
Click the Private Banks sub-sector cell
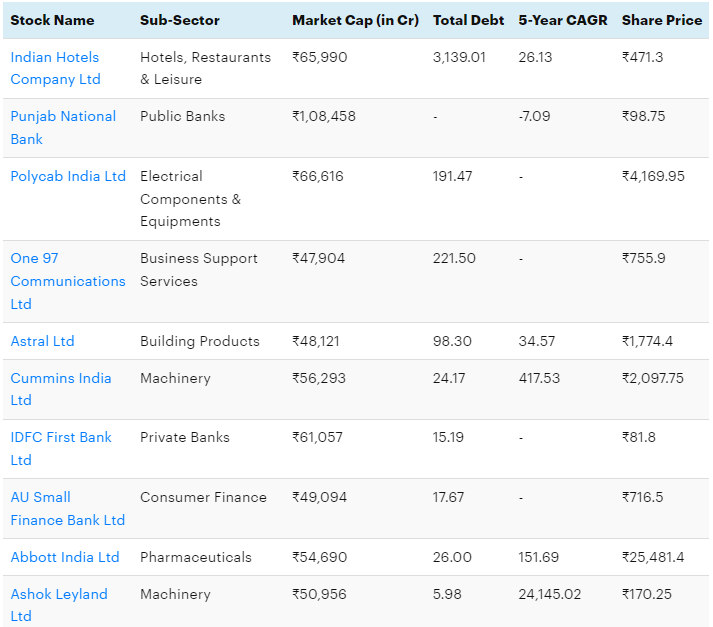coord(185,437)
